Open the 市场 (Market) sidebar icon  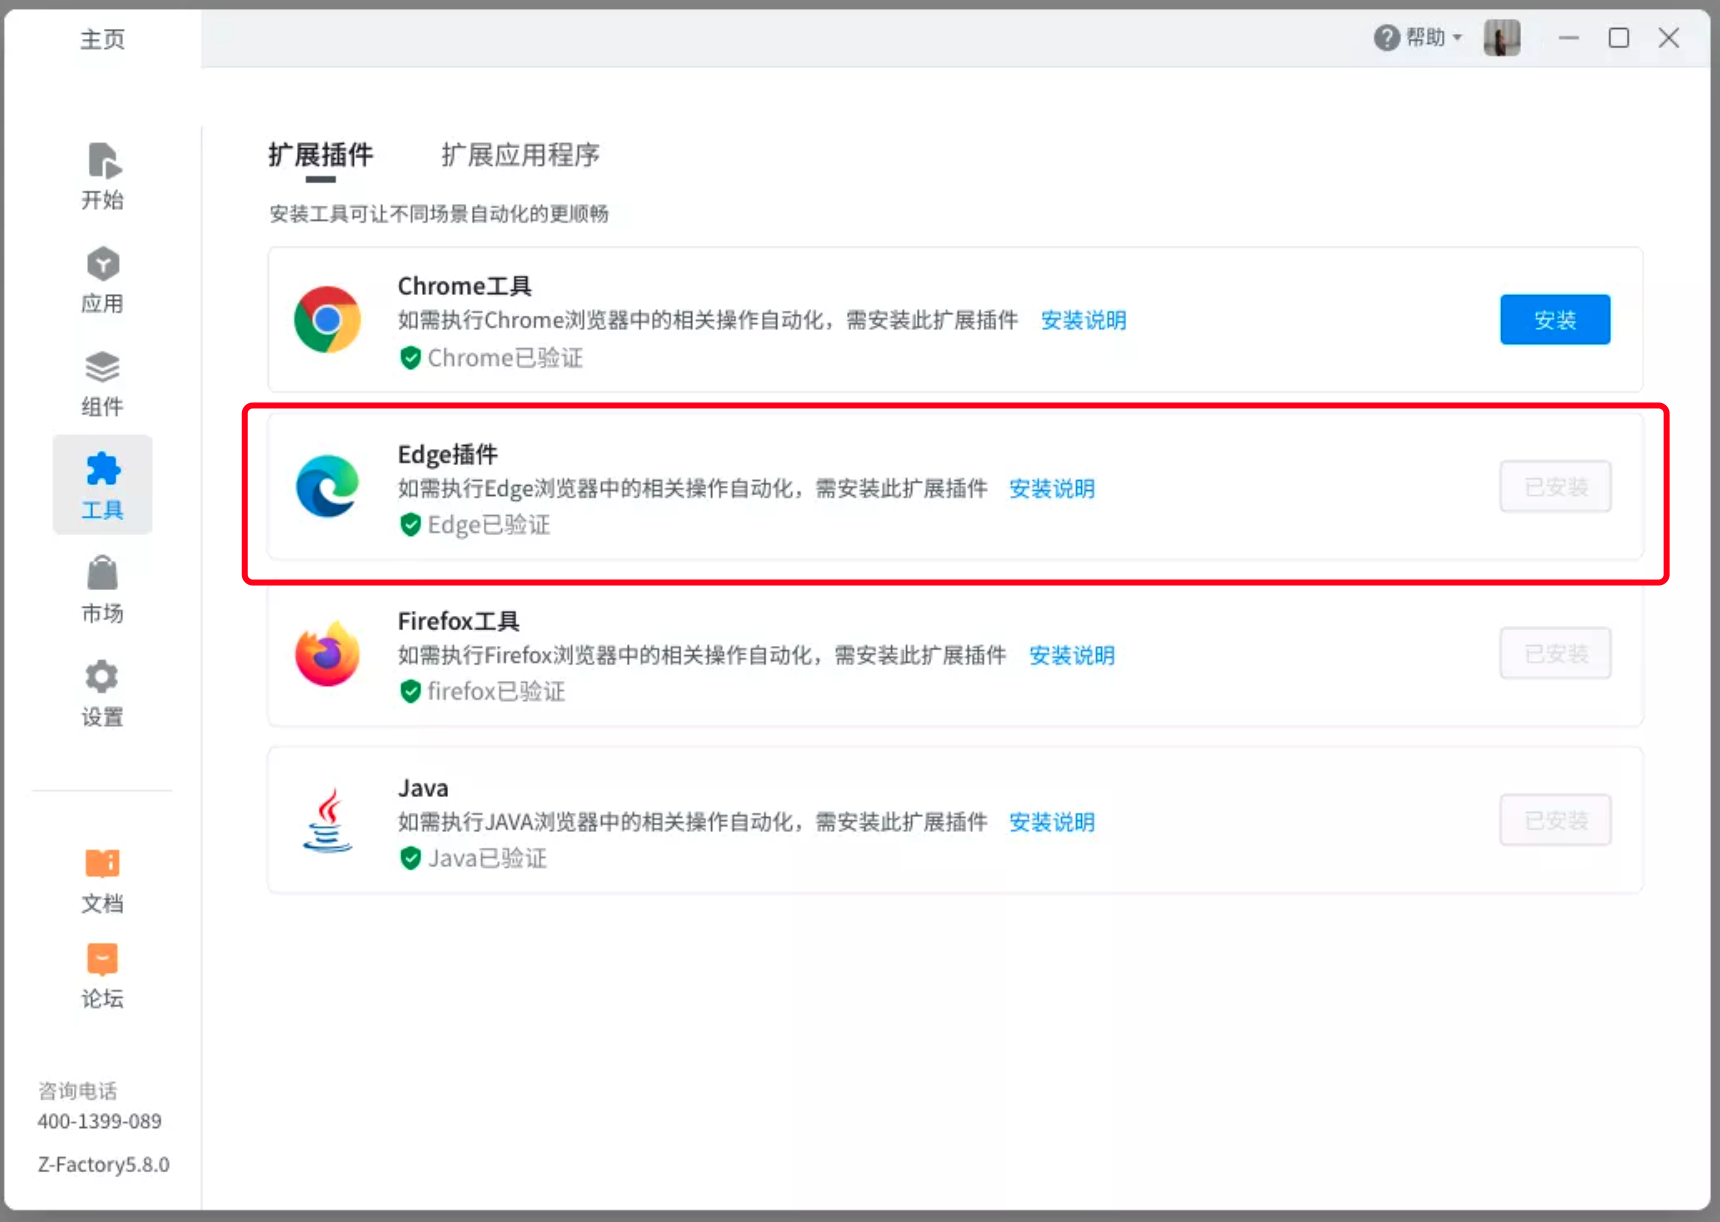tap(102, 590)
